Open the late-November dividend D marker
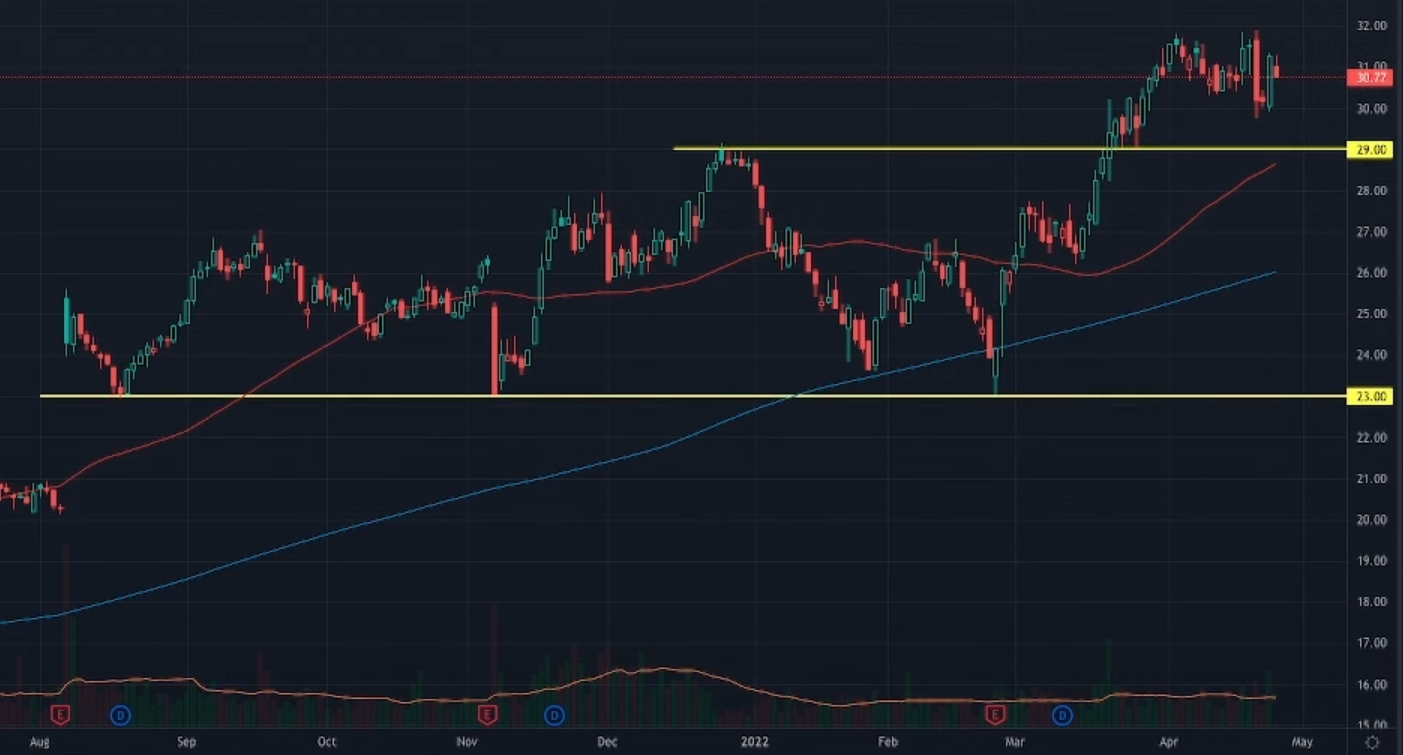This screenshot has width=1403, height=755. (x=554, y=714)
